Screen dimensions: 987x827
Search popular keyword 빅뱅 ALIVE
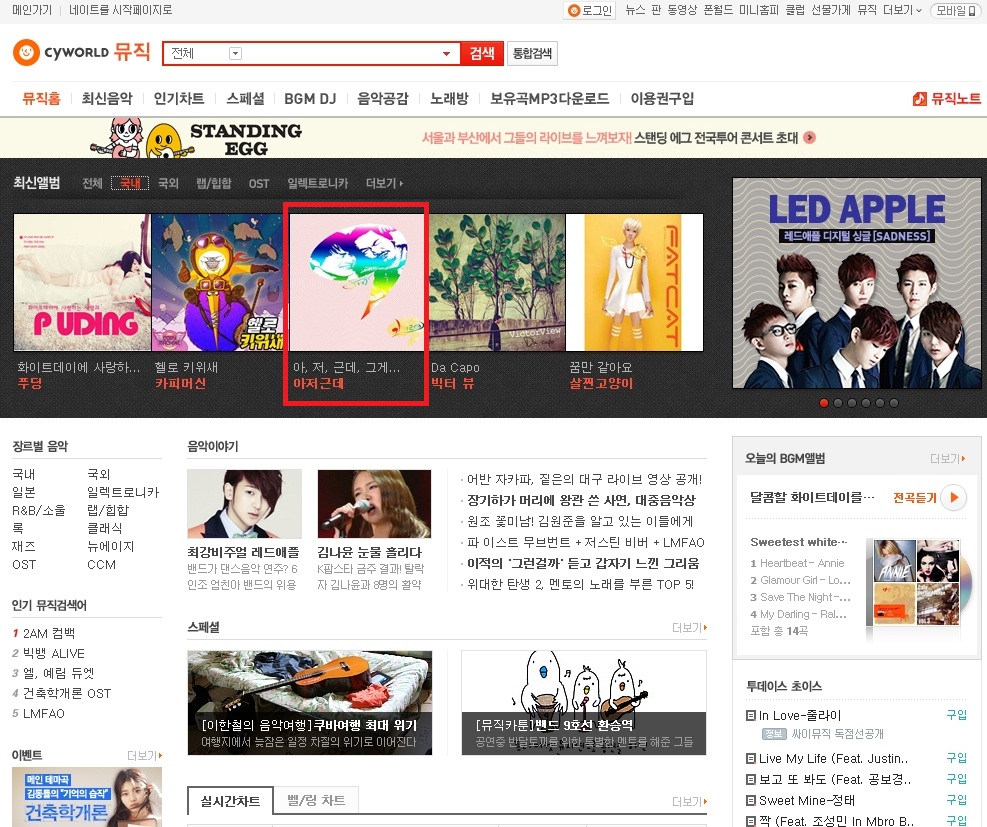tap(54, 653)
